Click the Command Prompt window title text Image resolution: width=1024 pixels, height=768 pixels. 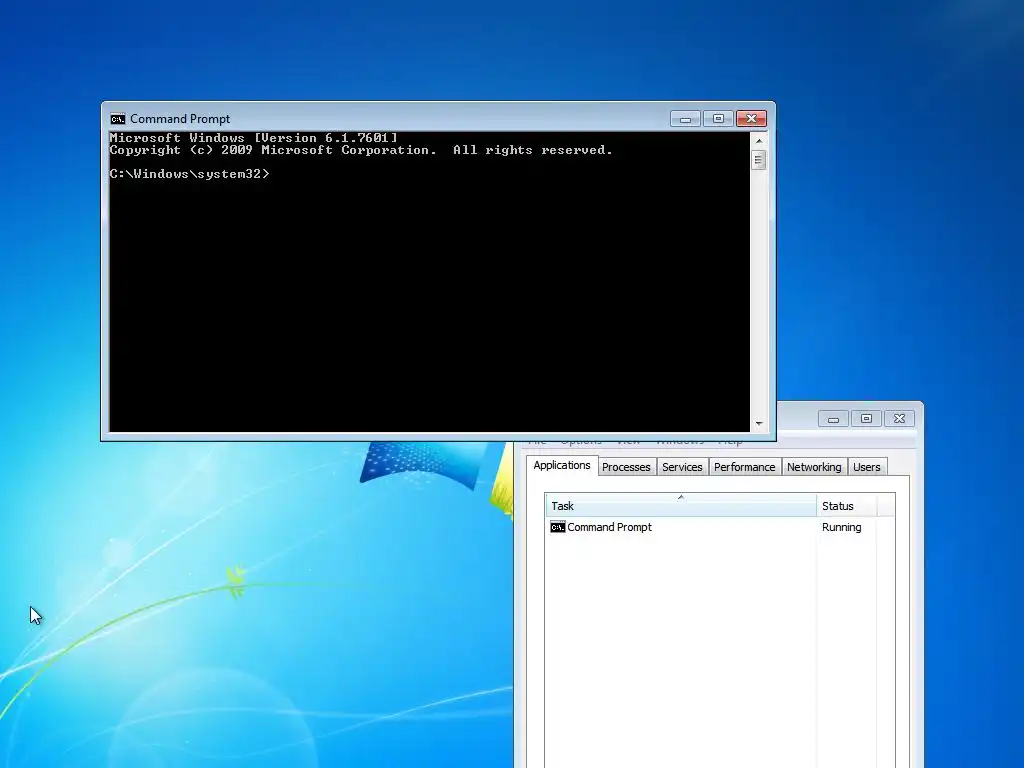pyautogui.click(x=180, y=119)
